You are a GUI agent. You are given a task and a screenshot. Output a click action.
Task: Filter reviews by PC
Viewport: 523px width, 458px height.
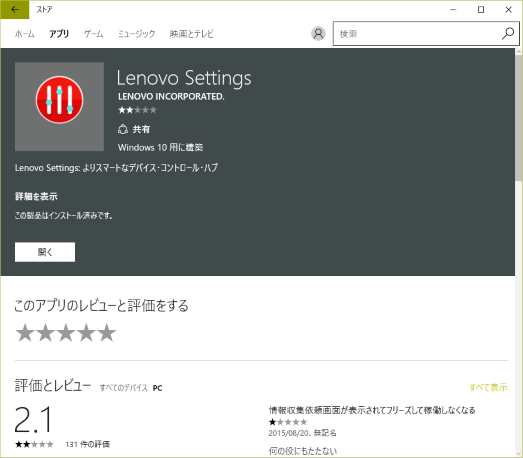[x=157, y=388]
